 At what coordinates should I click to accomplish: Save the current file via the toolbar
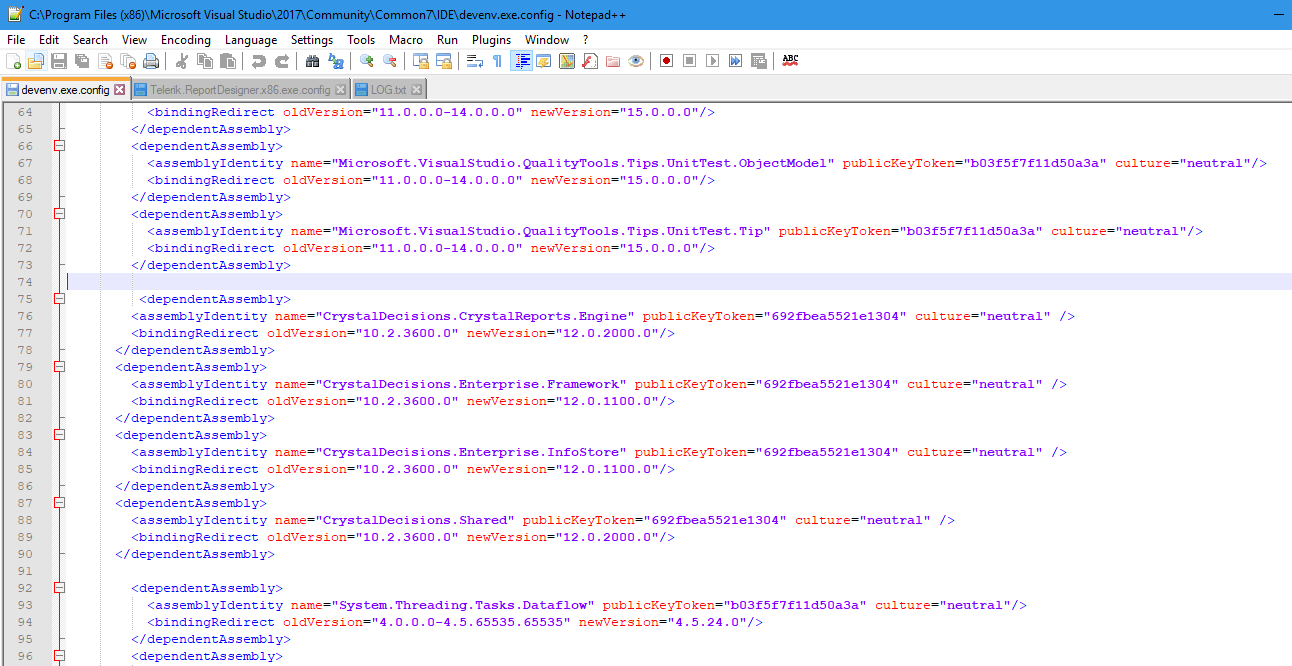pos(59,61)
